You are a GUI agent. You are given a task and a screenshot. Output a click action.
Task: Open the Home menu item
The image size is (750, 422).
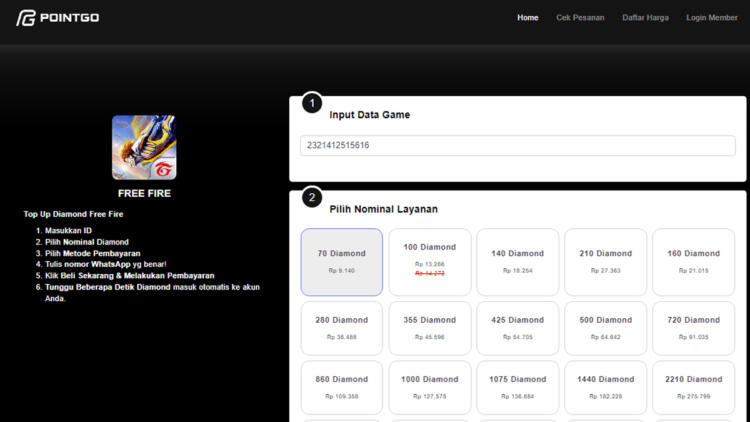click(x=527, y=17)
